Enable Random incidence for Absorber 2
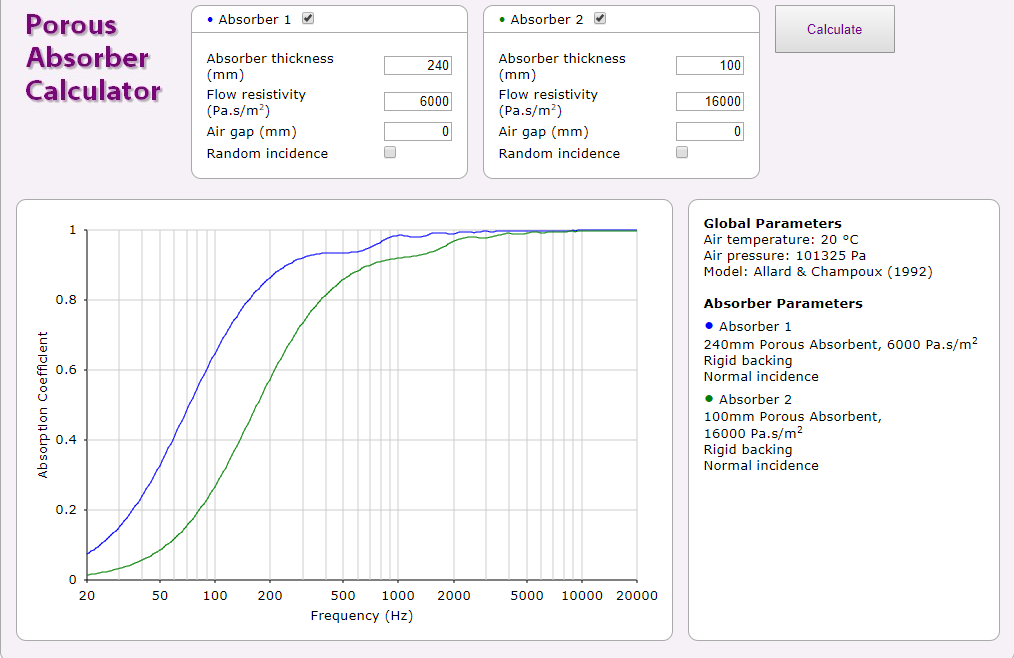1014x658 pixels. [x=682, y=153]
